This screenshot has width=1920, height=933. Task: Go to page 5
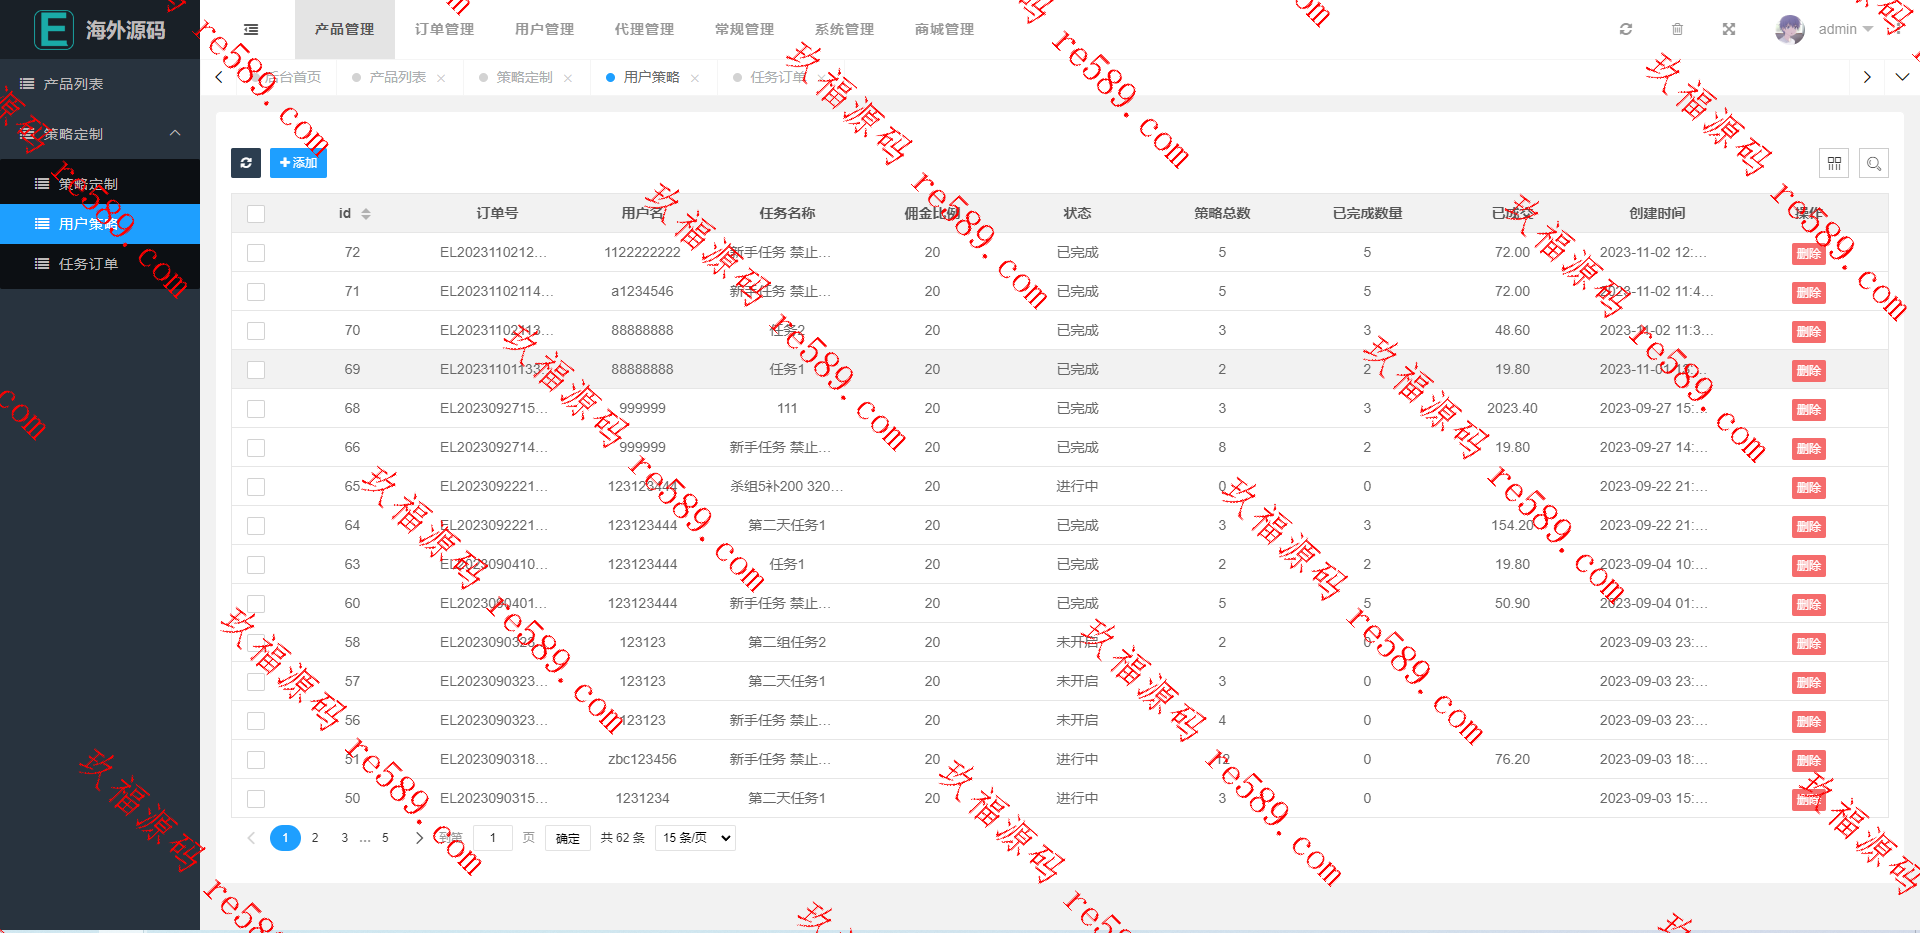tap(385, 838)
